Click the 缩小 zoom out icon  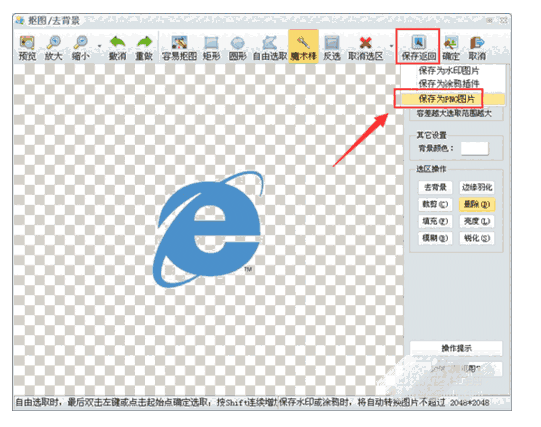pos(80,42)
